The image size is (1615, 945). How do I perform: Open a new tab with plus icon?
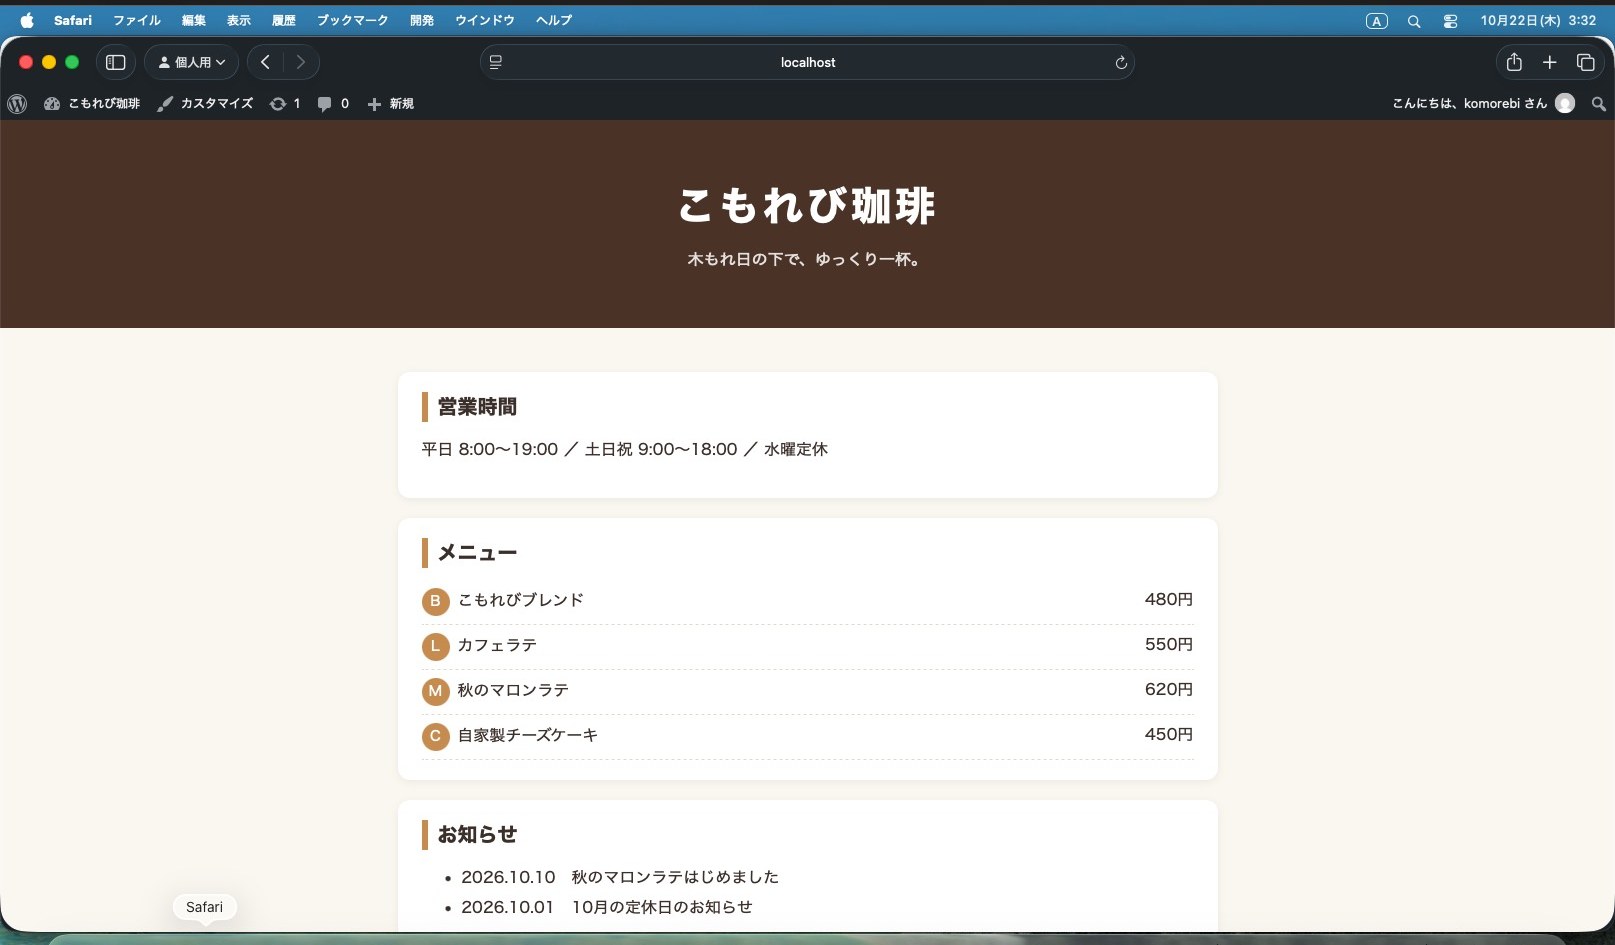[x=1549, y=62]
